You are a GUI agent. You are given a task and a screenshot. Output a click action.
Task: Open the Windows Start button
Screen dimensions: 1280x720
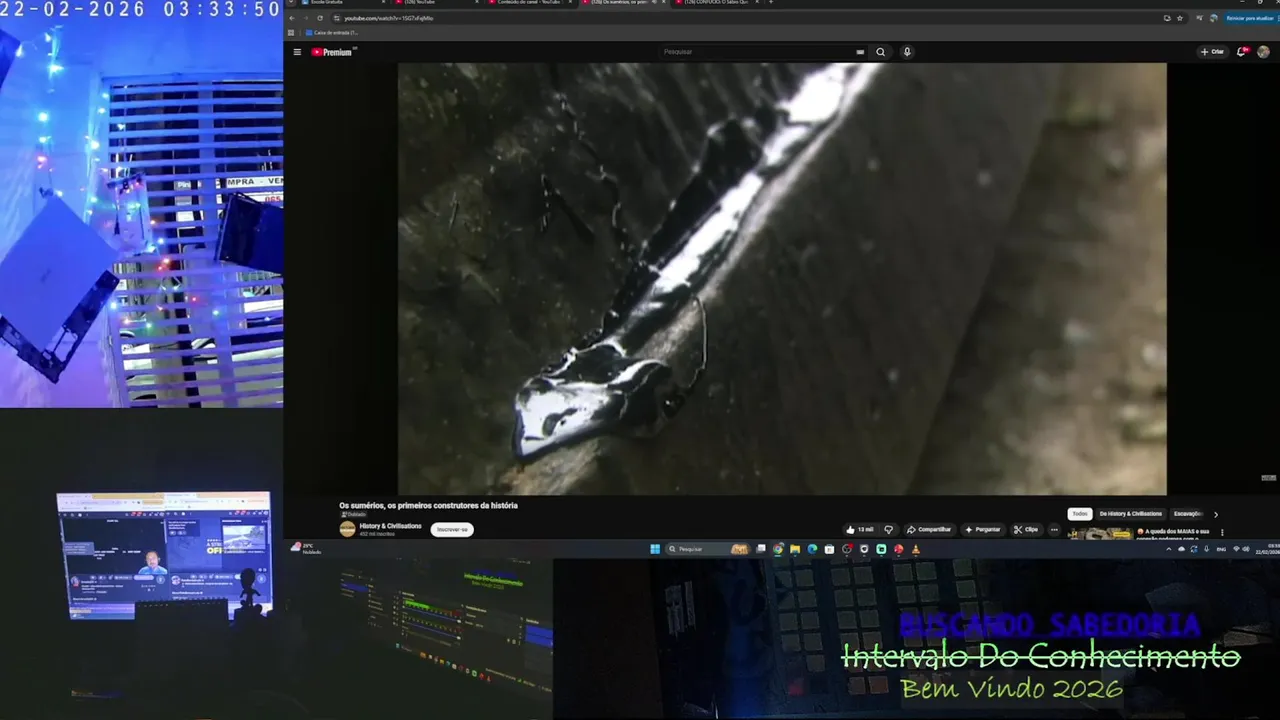[x=655, y=549]
